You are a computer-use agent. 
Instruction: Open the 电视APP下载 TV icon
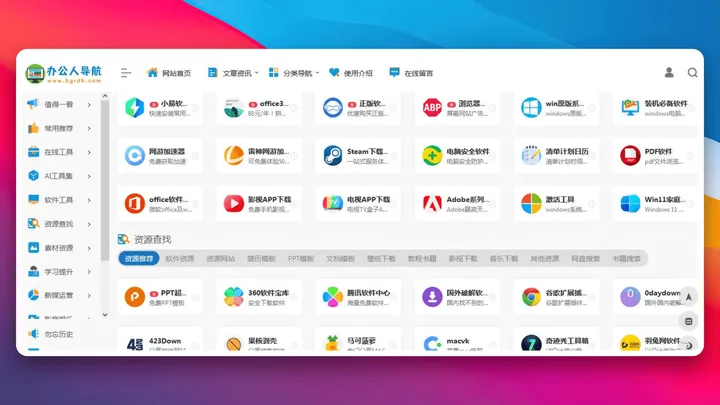332,203
